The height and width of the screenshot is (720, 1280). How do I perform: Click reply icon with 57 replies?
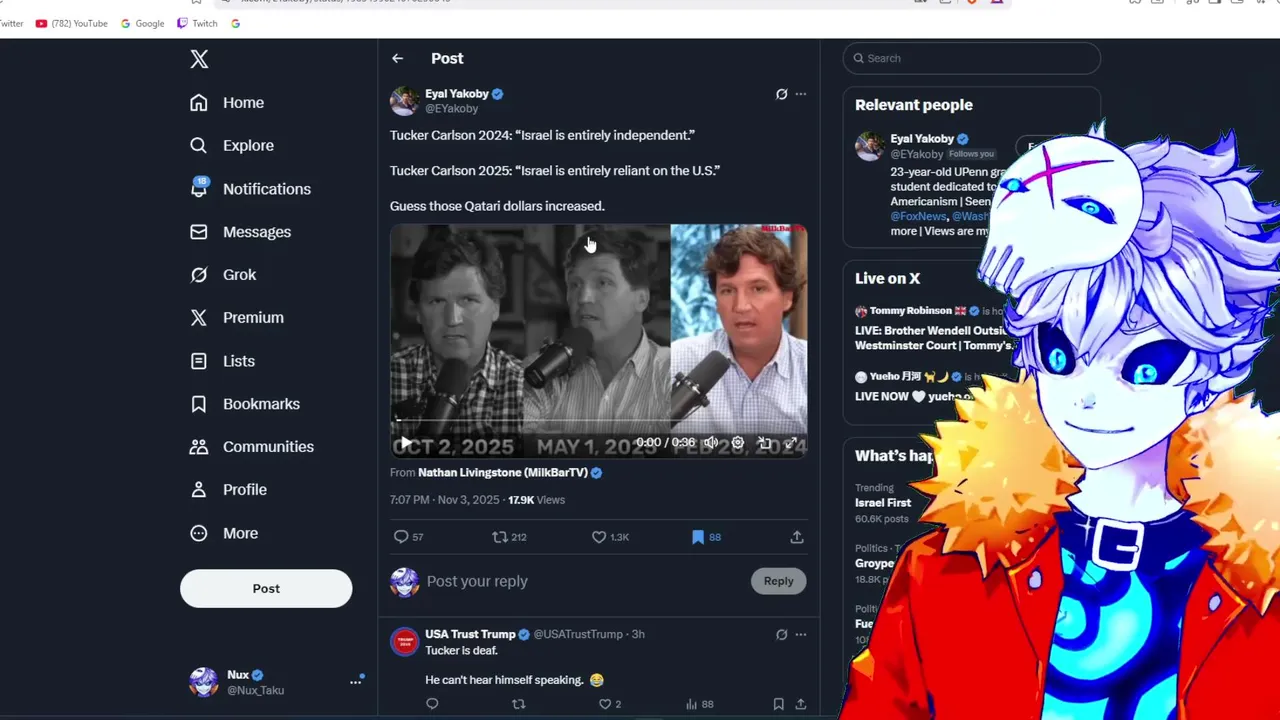[x=409, y=537]
